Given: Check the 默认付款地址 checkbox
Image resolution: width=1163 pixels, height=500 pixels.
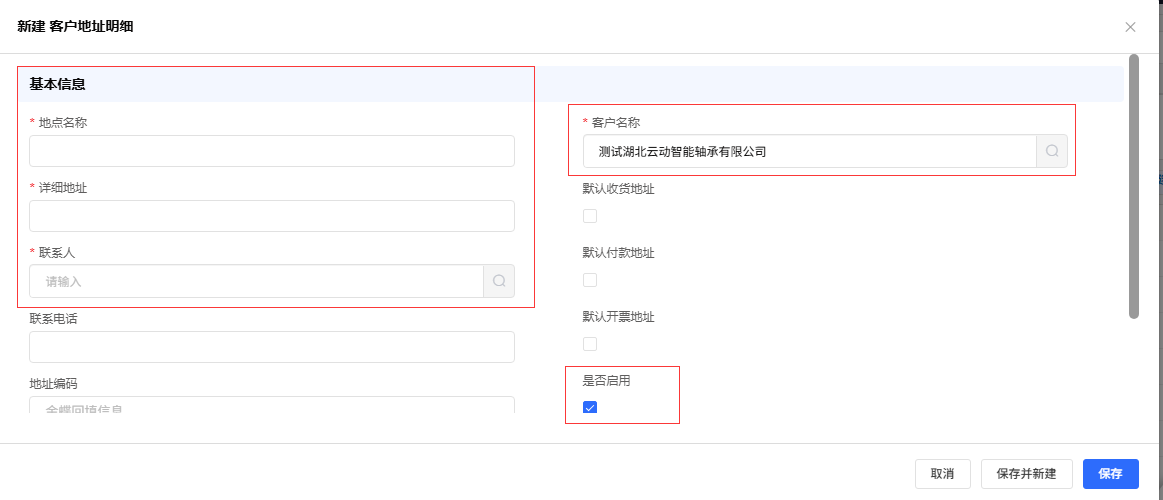Looking at the screenshot, I should click(x=590, y=280).
